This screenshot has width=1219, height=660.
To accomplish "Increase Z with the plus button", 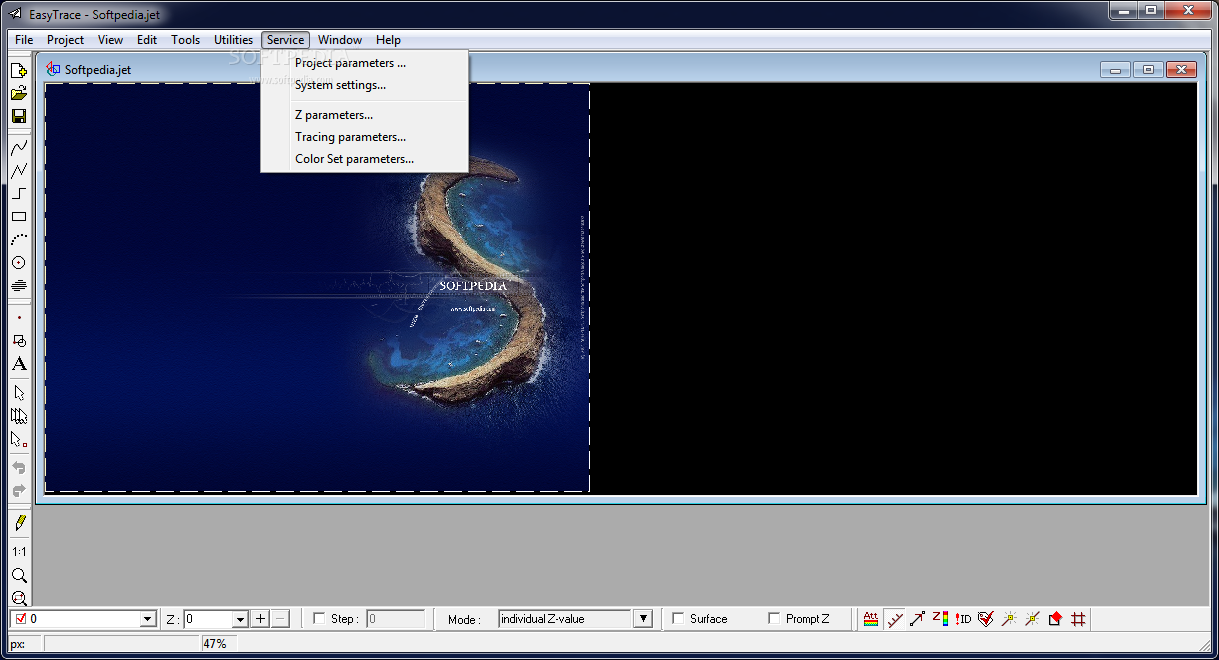I will click(x=260, y=619).
